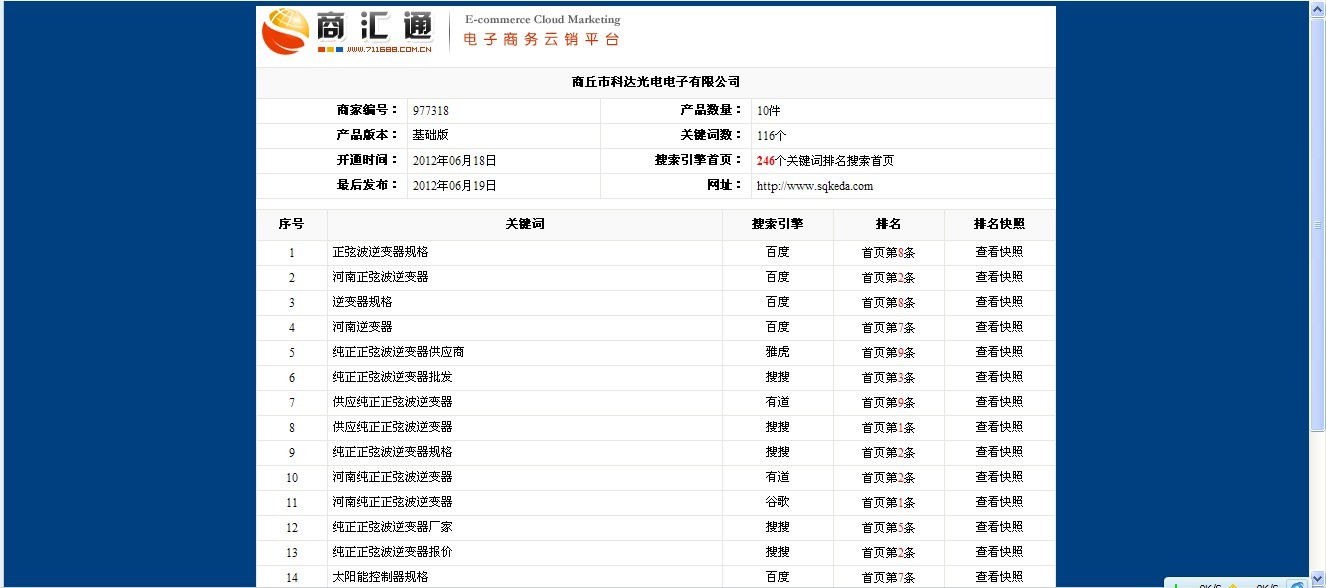Click ranking 首页第5条 in row 12
1326x588 pixels.
coord(888,528)
